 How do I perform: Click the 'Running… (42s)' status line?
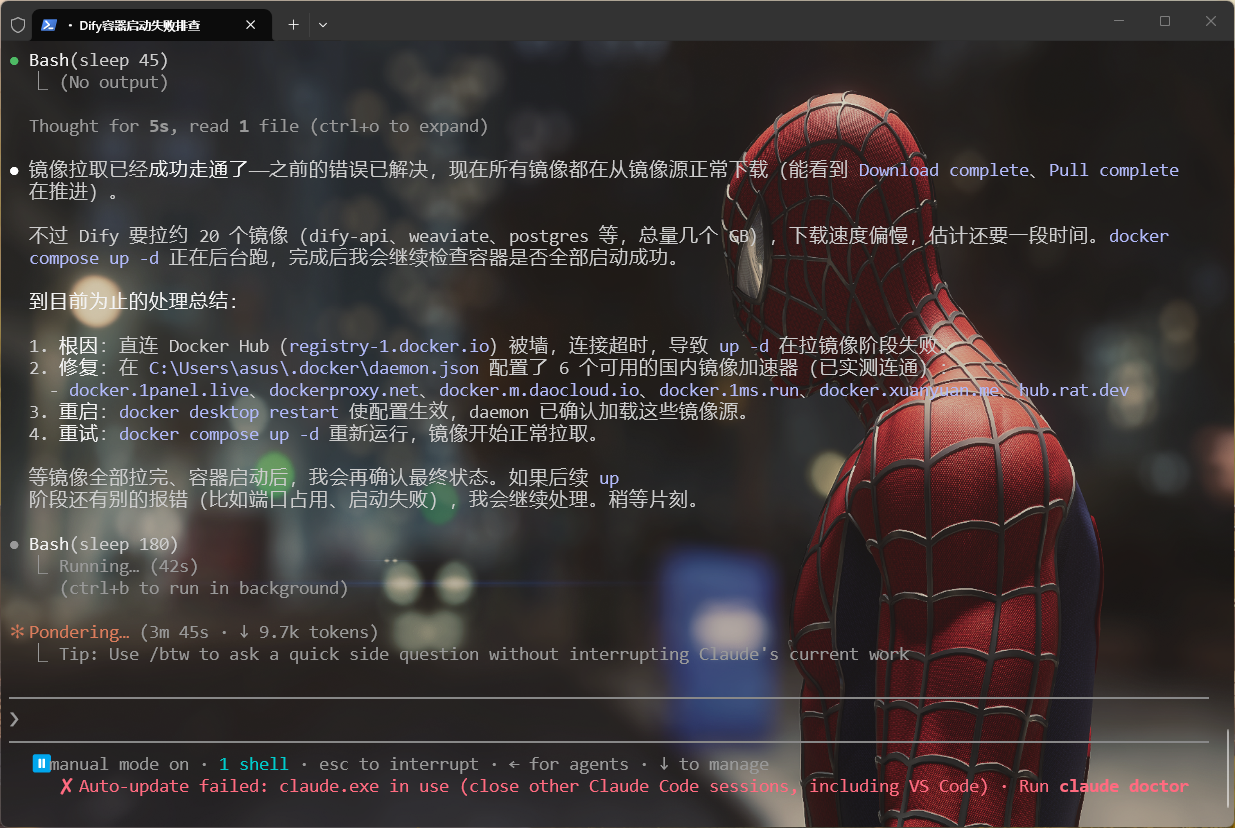(129, 566)
